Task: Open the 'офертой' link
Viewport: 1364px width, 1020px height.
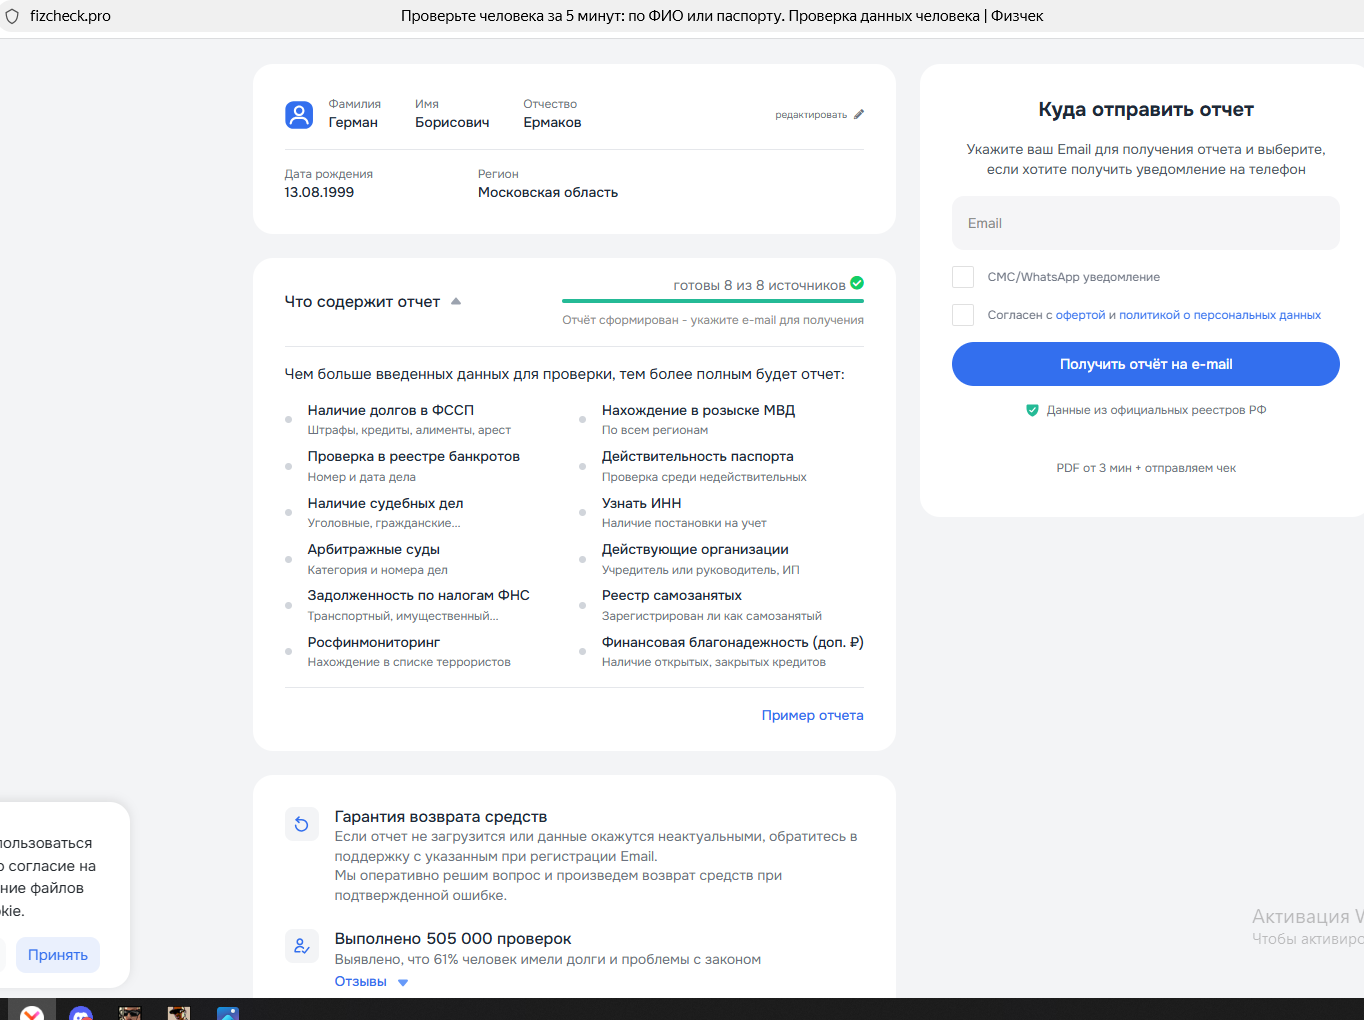Action: pyautogui.click(x=1080, y=315)
